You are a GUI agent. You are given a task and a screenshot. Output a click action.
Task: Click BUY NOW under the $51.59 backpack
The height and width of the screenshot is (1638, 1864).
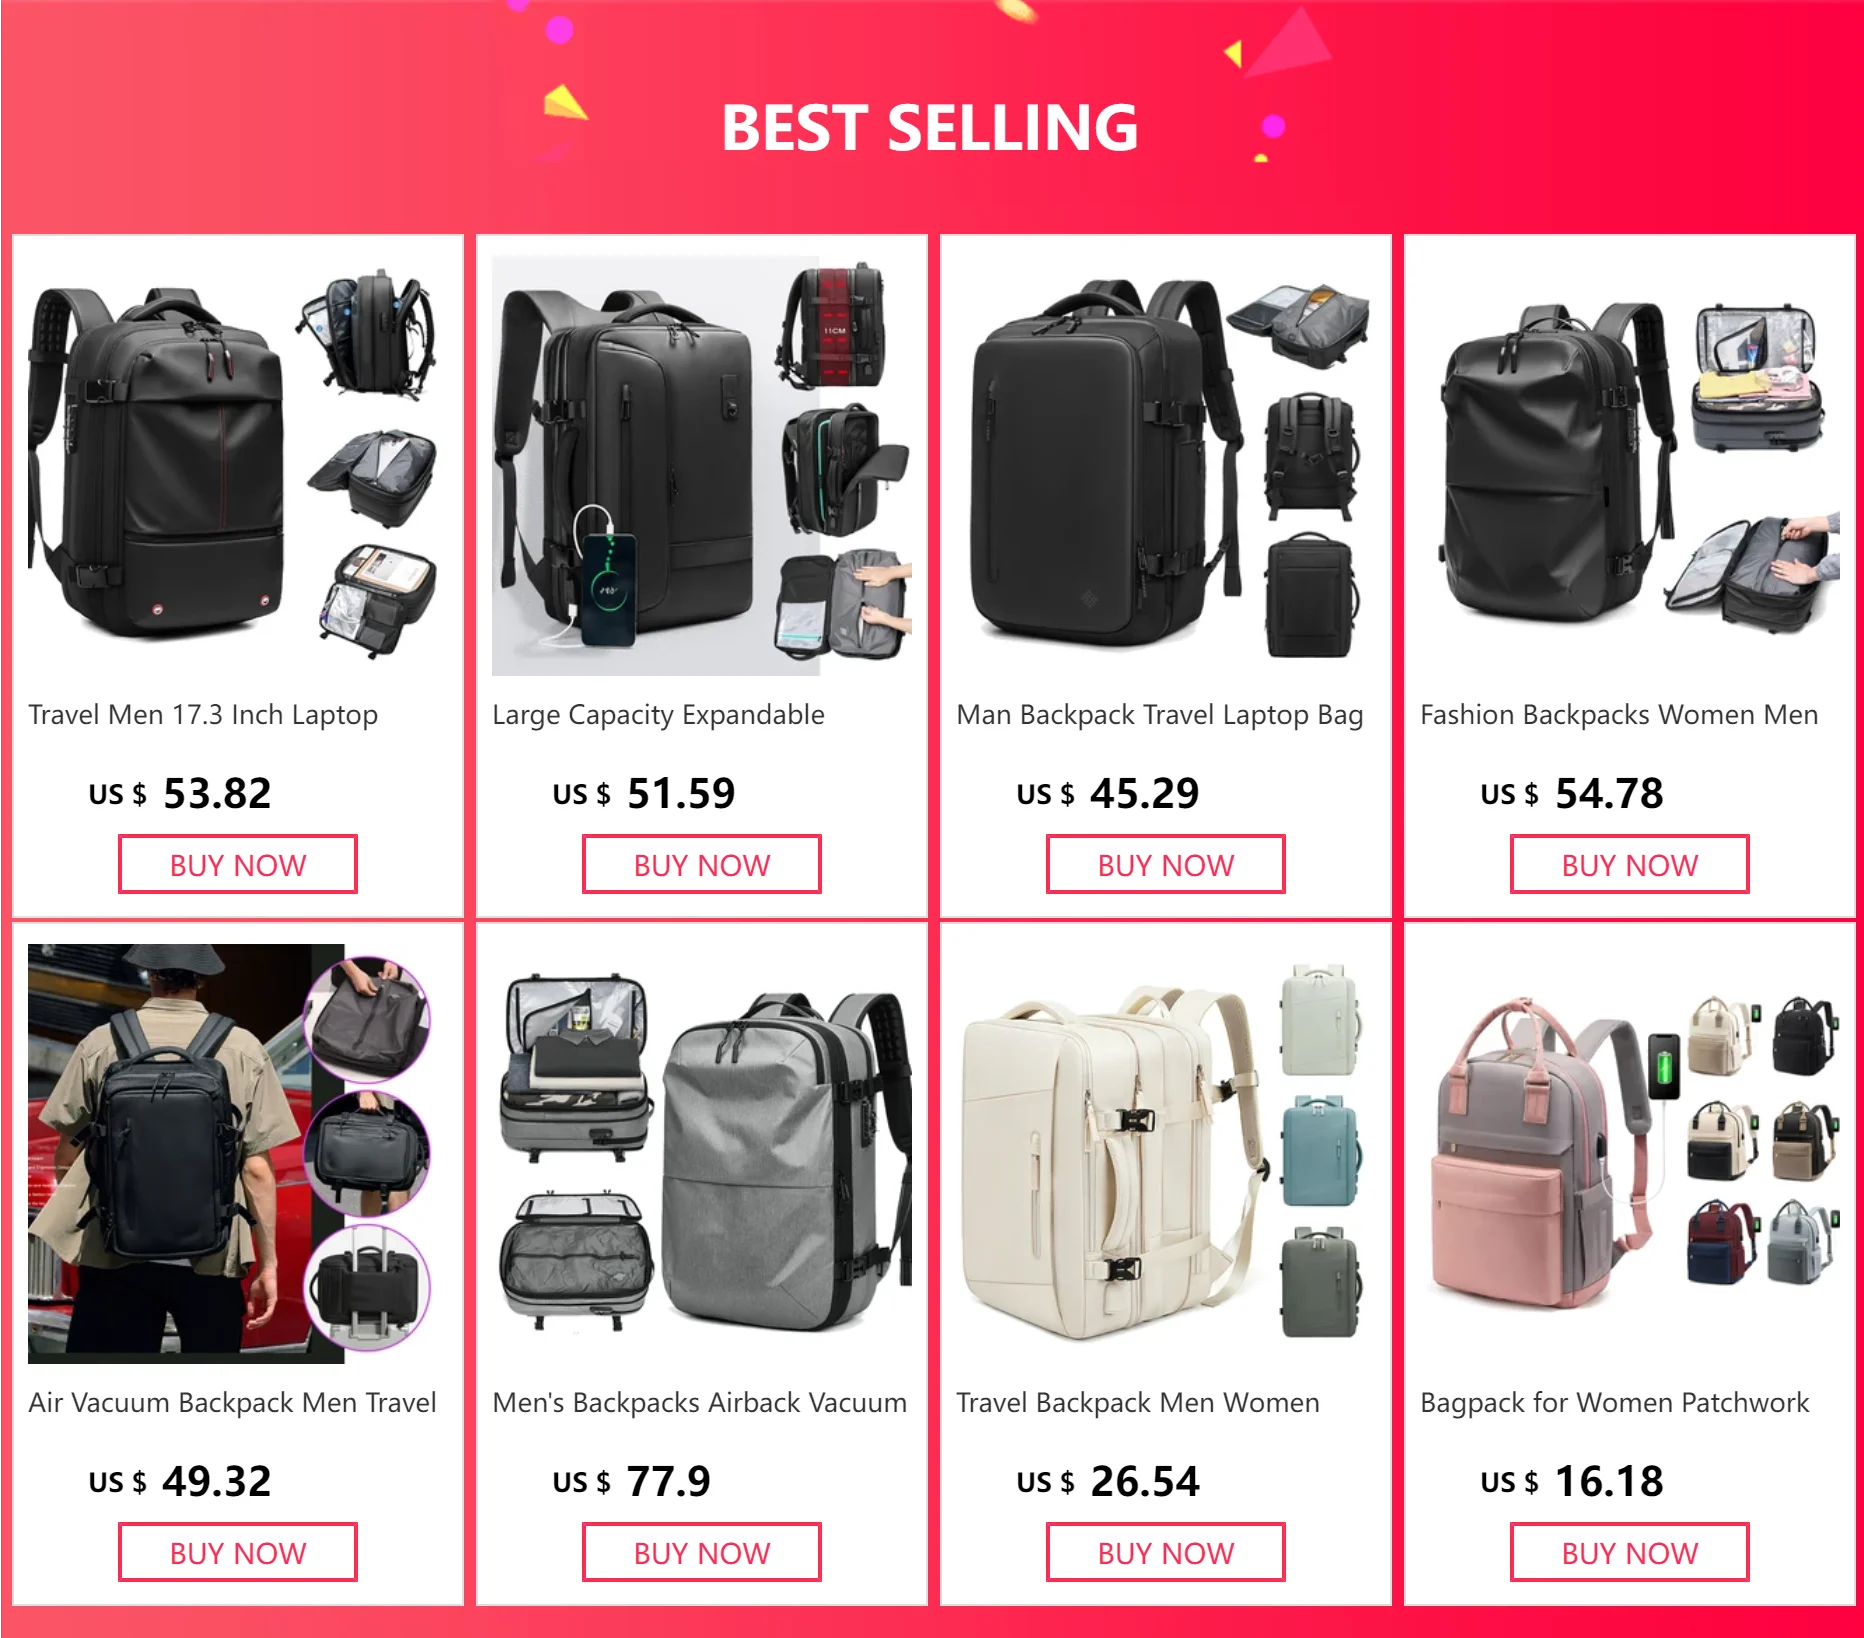[x=702, y=864]
